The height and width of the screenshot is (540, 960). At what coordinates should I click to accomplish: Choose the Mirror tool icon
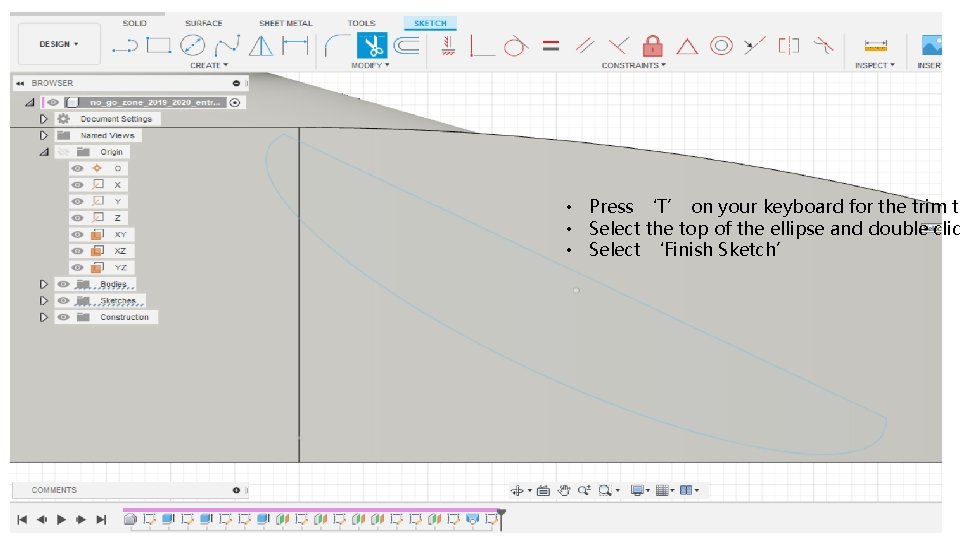(x=261, y=46)
